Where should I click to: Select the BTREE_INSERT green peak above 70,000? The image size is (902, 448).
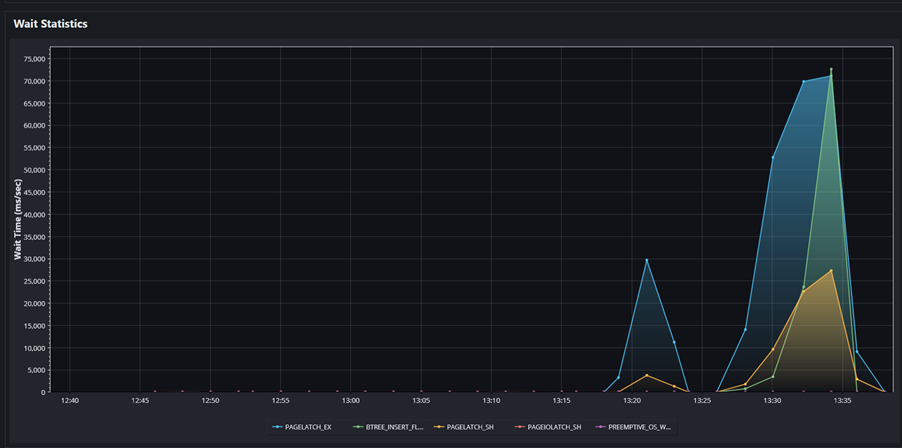click(x=831, y=70)
